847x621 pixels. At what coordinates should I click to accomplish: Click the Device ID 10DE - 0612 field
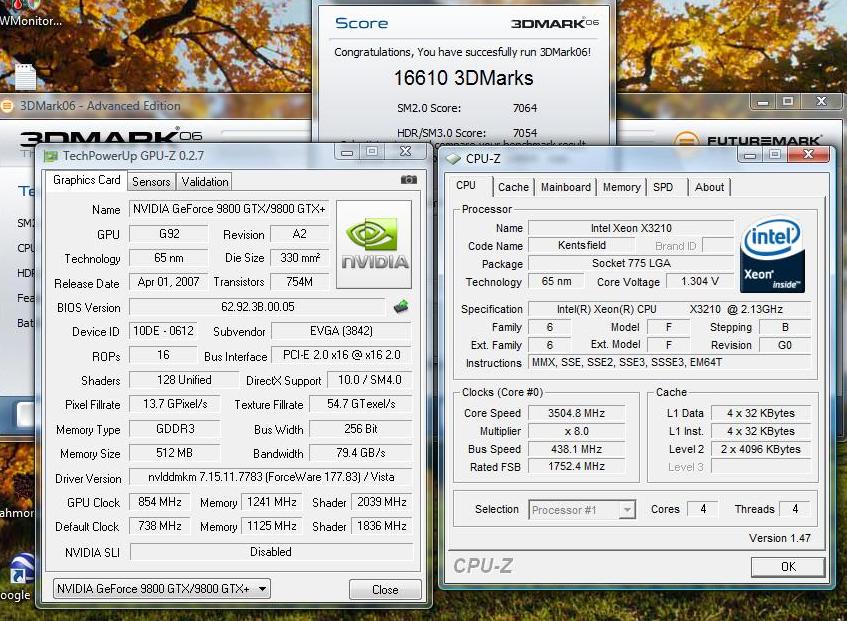click(x=163, y=331)
